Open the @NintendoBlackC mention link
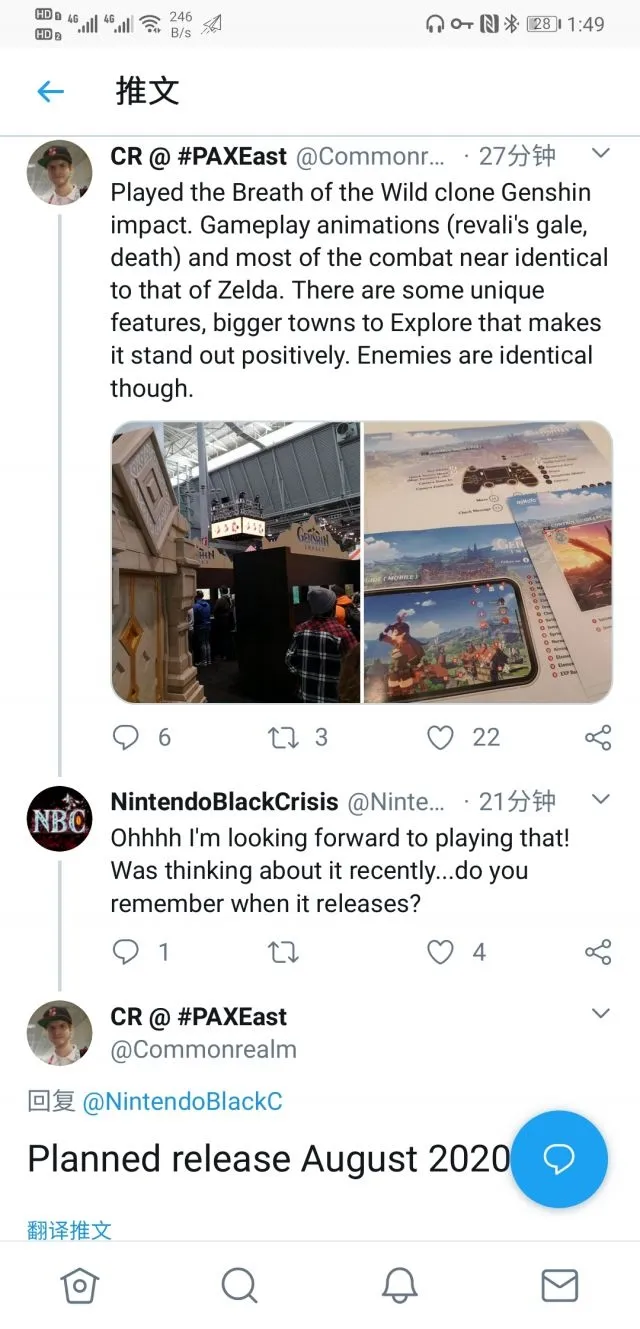Image resolution: width=640 pixels, height=1329 pixels. click(182, 1101)
